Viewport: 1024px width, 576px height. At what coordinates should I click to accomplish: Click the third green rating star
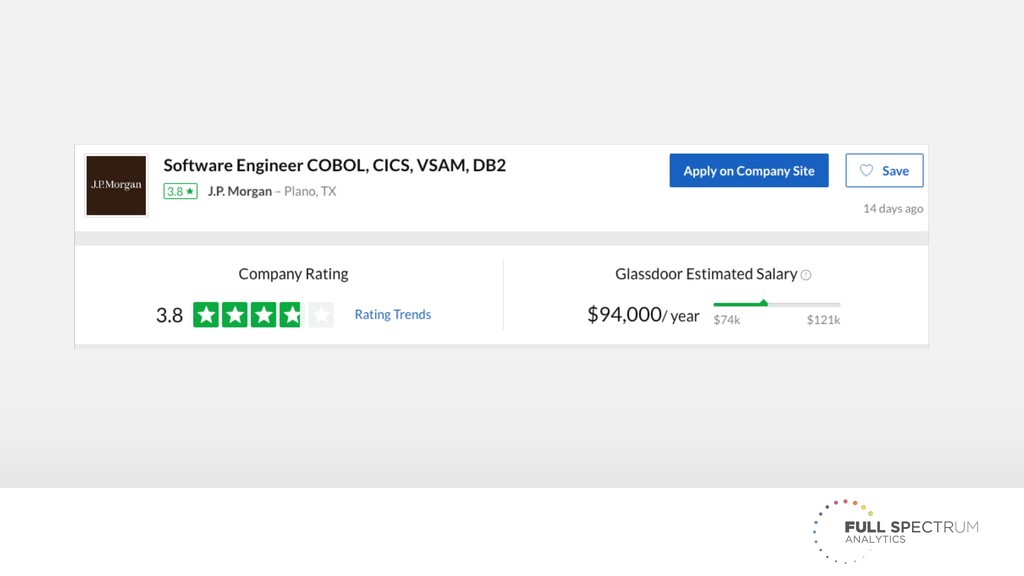tap(263, 315)
